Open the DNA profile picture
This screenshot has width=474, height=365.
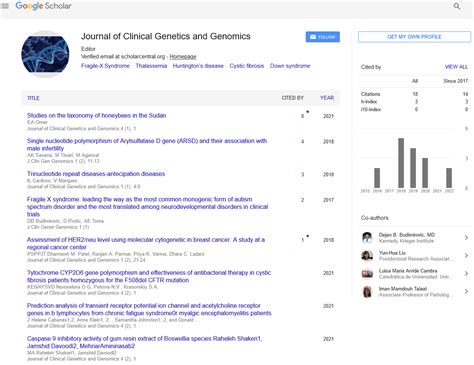coord(45,54)
